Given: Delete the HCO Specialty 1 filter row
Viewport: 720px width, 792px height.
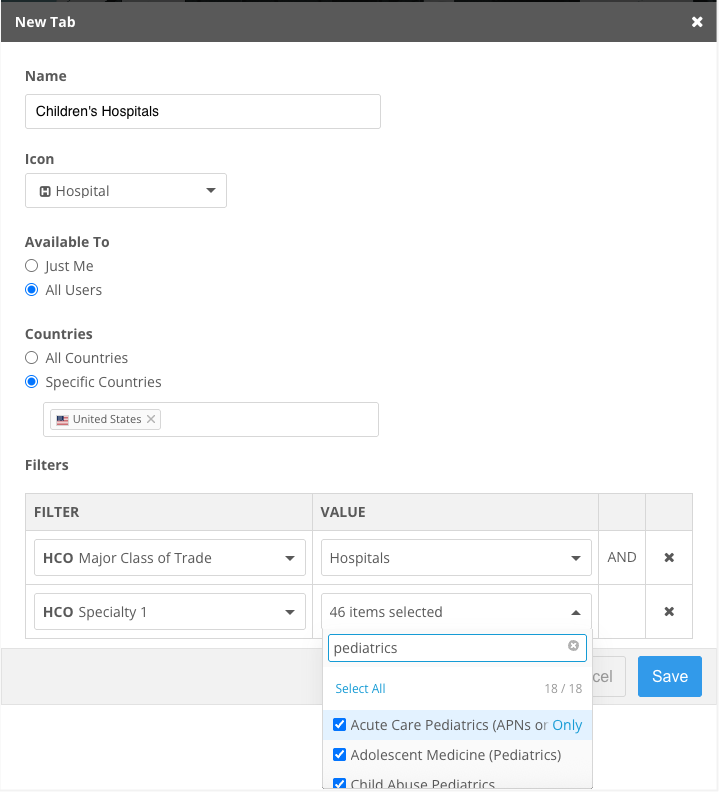Looking at the screenshot, I should click(x=669, y=612).
